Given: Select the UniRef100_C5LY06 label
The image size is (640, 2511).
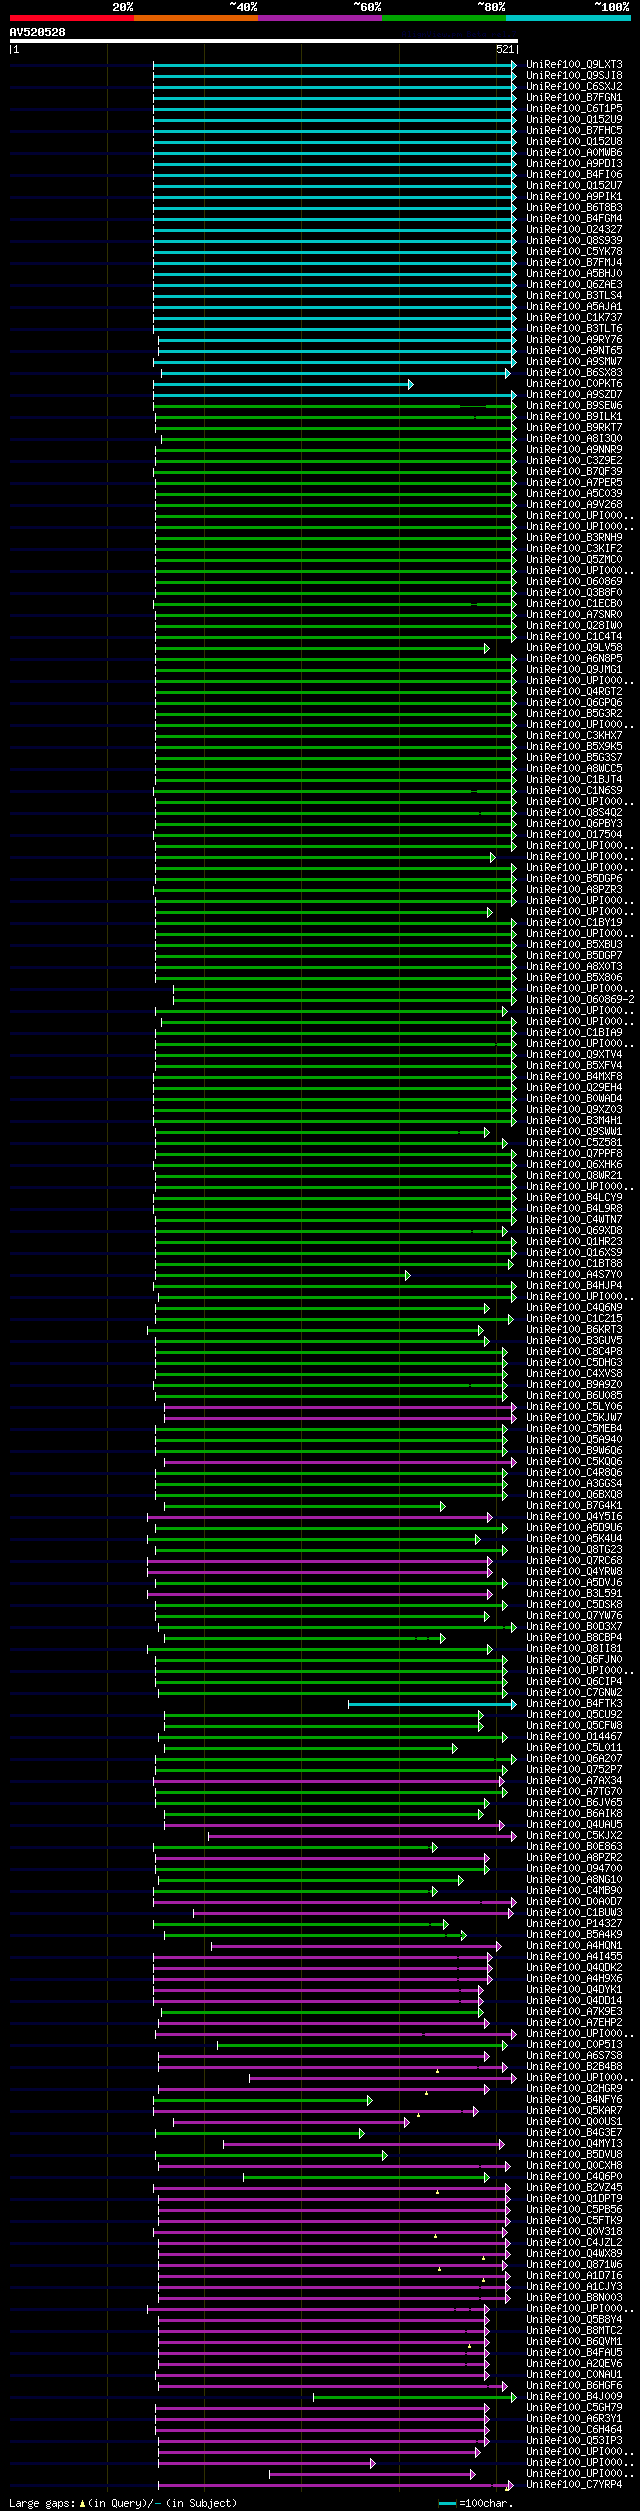Looking at the screenshot, I should [x=574, y=1407].
